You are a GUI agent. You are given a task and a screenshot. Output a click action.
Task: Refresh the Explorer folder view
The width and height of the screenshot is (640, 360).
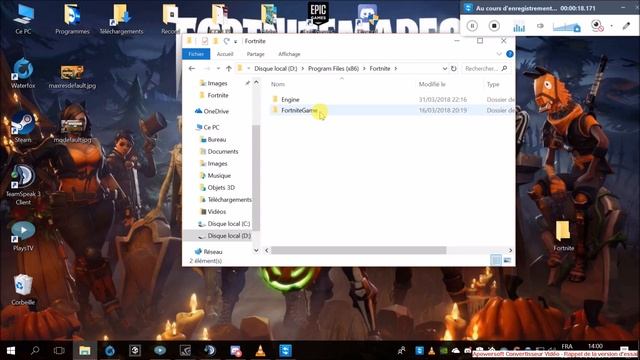(453, 69)
